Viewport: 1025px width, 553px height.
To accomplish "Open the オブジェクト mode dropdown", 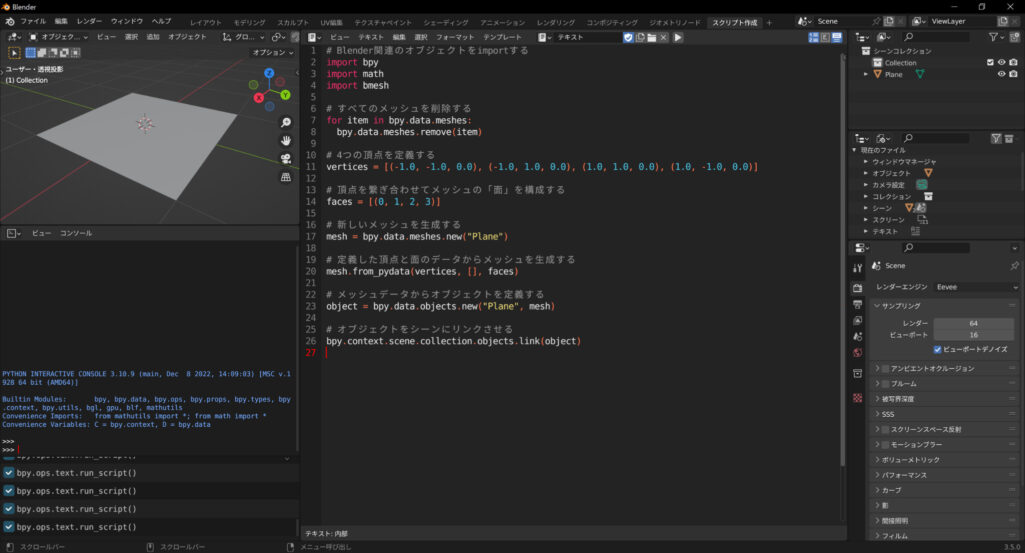I will [58, 37].
